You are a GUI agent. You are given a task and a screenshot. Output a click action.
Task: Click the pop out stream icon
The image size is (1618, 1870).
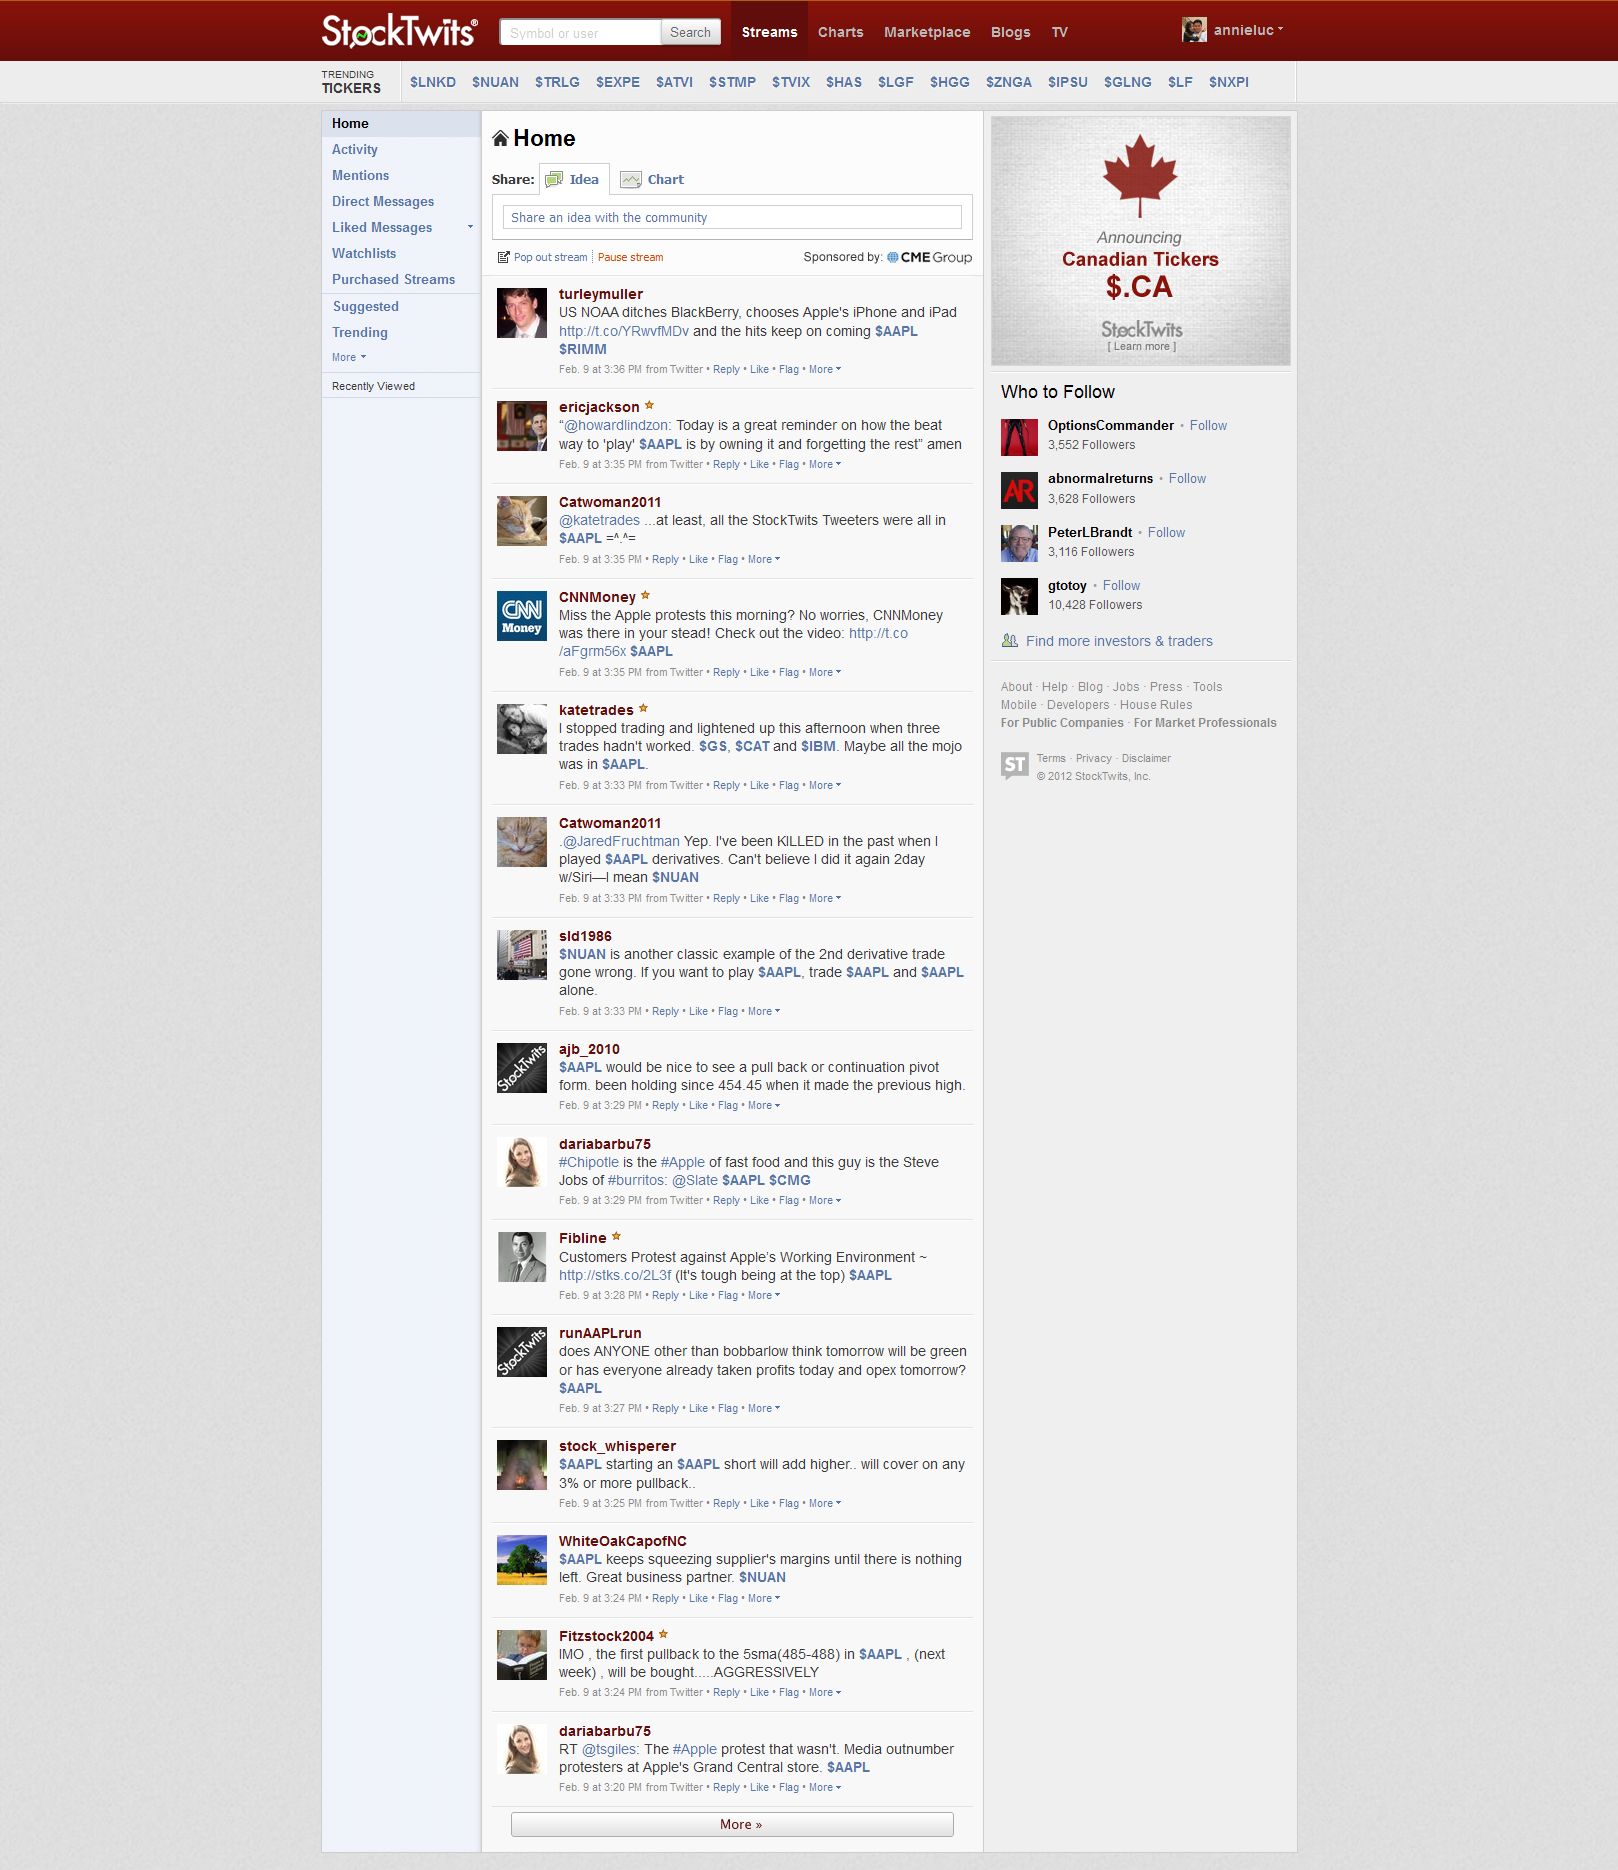click(x=504, y=258)
